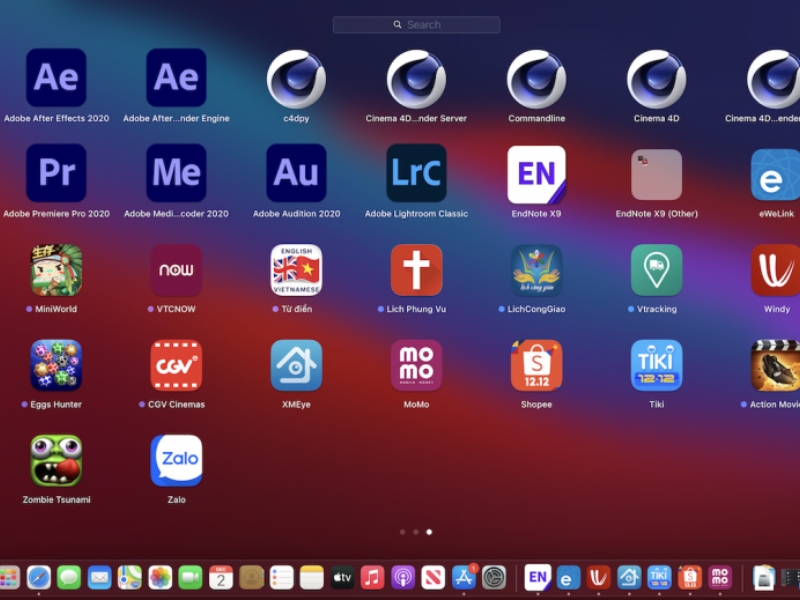Open EndNote X9 from the Launchpad grid
800x600 pixels.
pyautogui.click(x=536, y=174)
